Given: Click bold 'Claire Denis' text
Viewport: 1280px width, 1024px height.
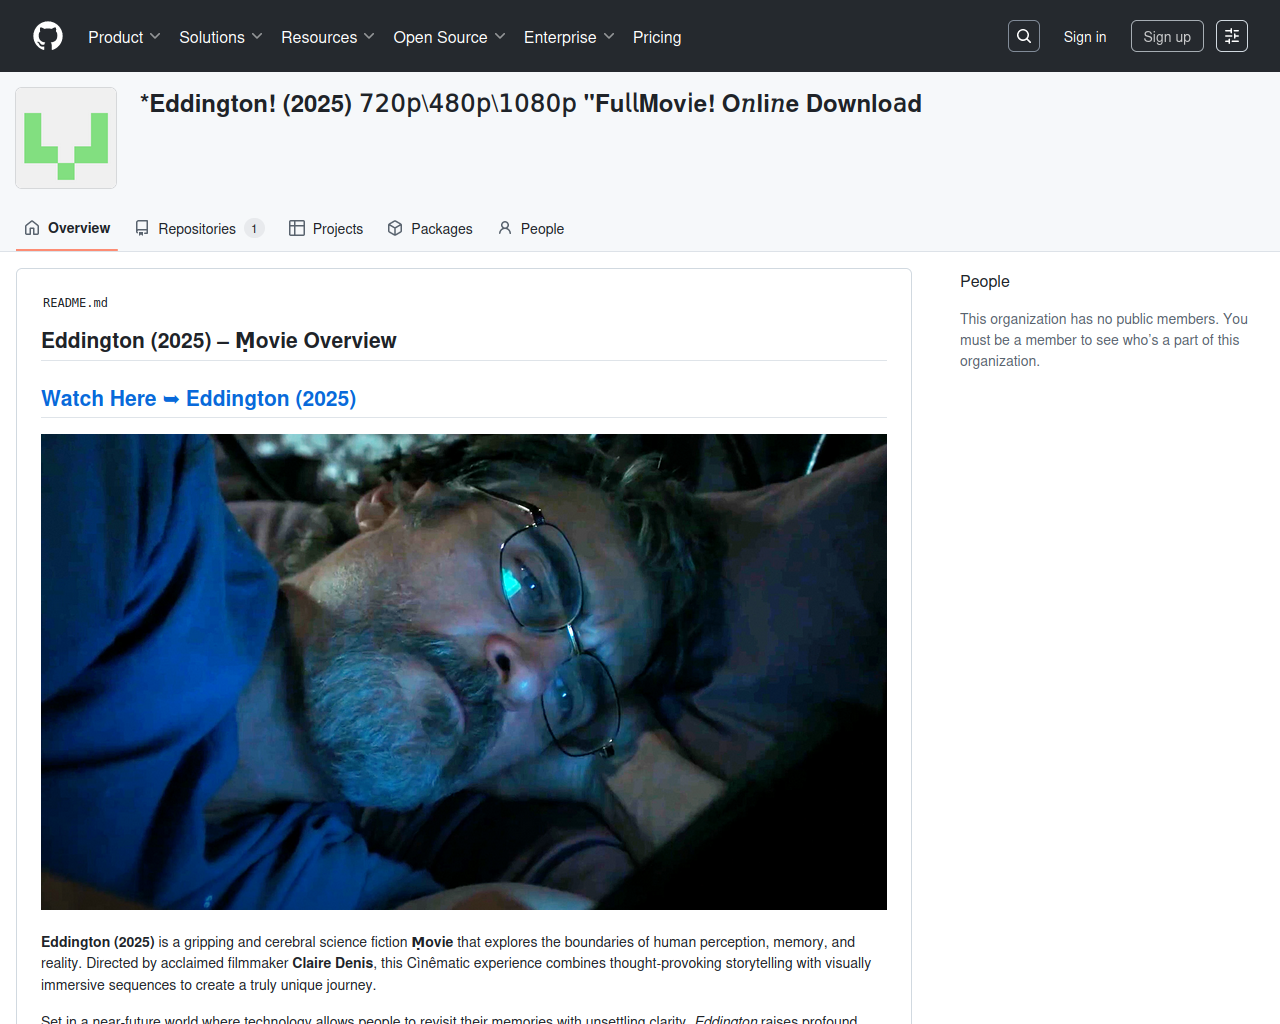Looking at the screenshot, I should click(x=333, y=963).
